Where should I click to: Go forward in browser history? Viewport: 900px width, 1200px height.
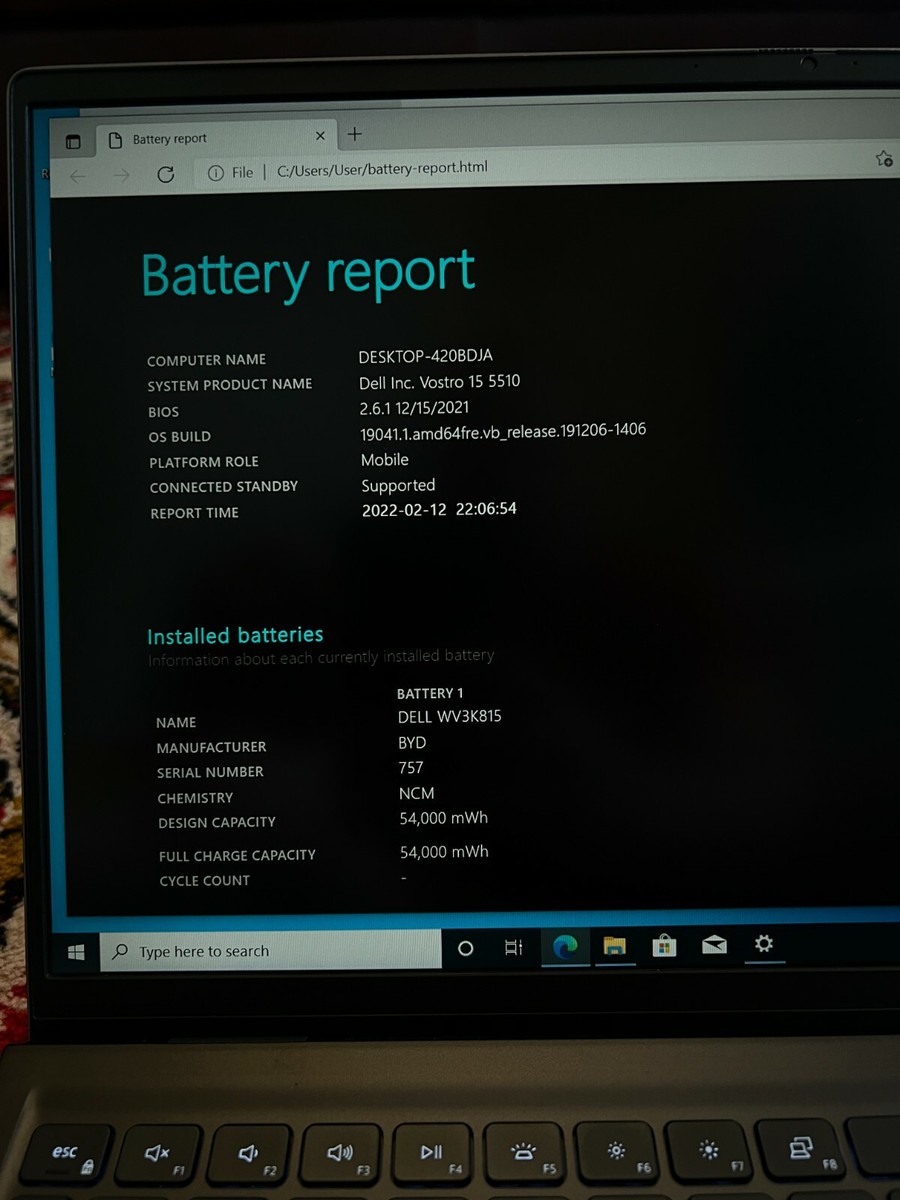click(122, 175)
